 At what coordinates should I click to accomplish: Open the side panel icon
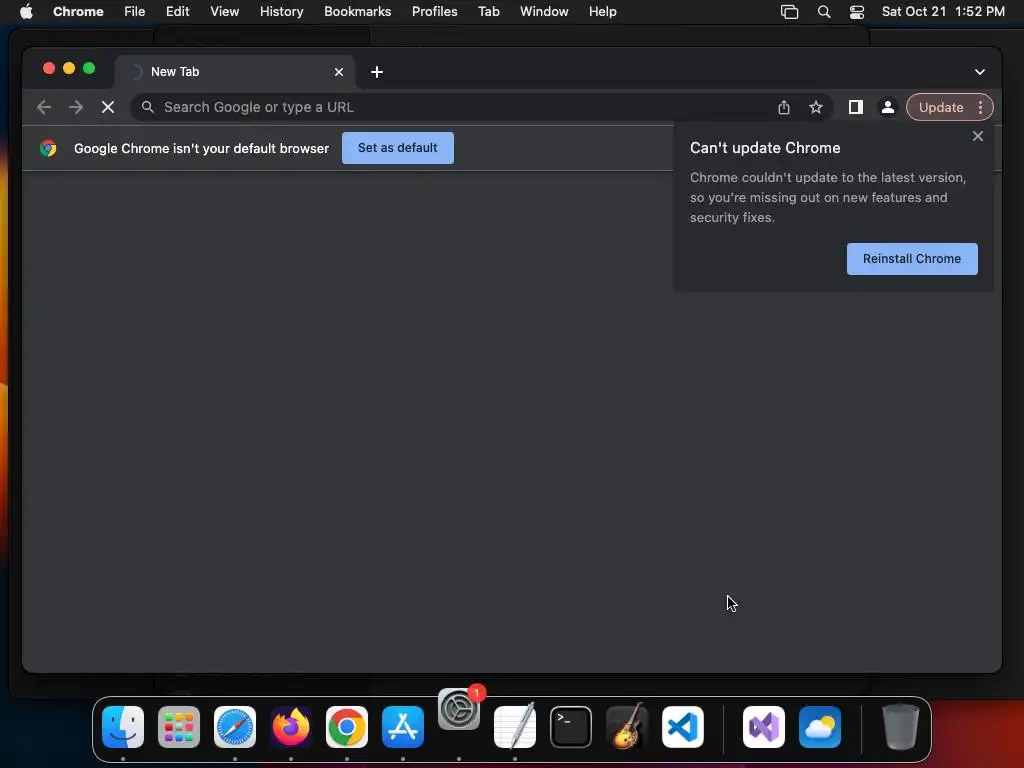pos(856,107)
